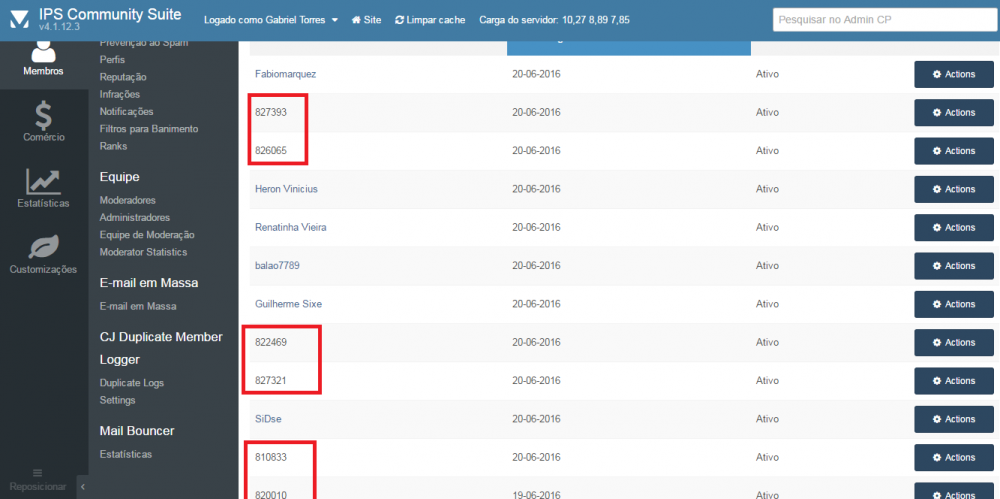
Task: Open Actions menu for member 827393
Action: 953,113
